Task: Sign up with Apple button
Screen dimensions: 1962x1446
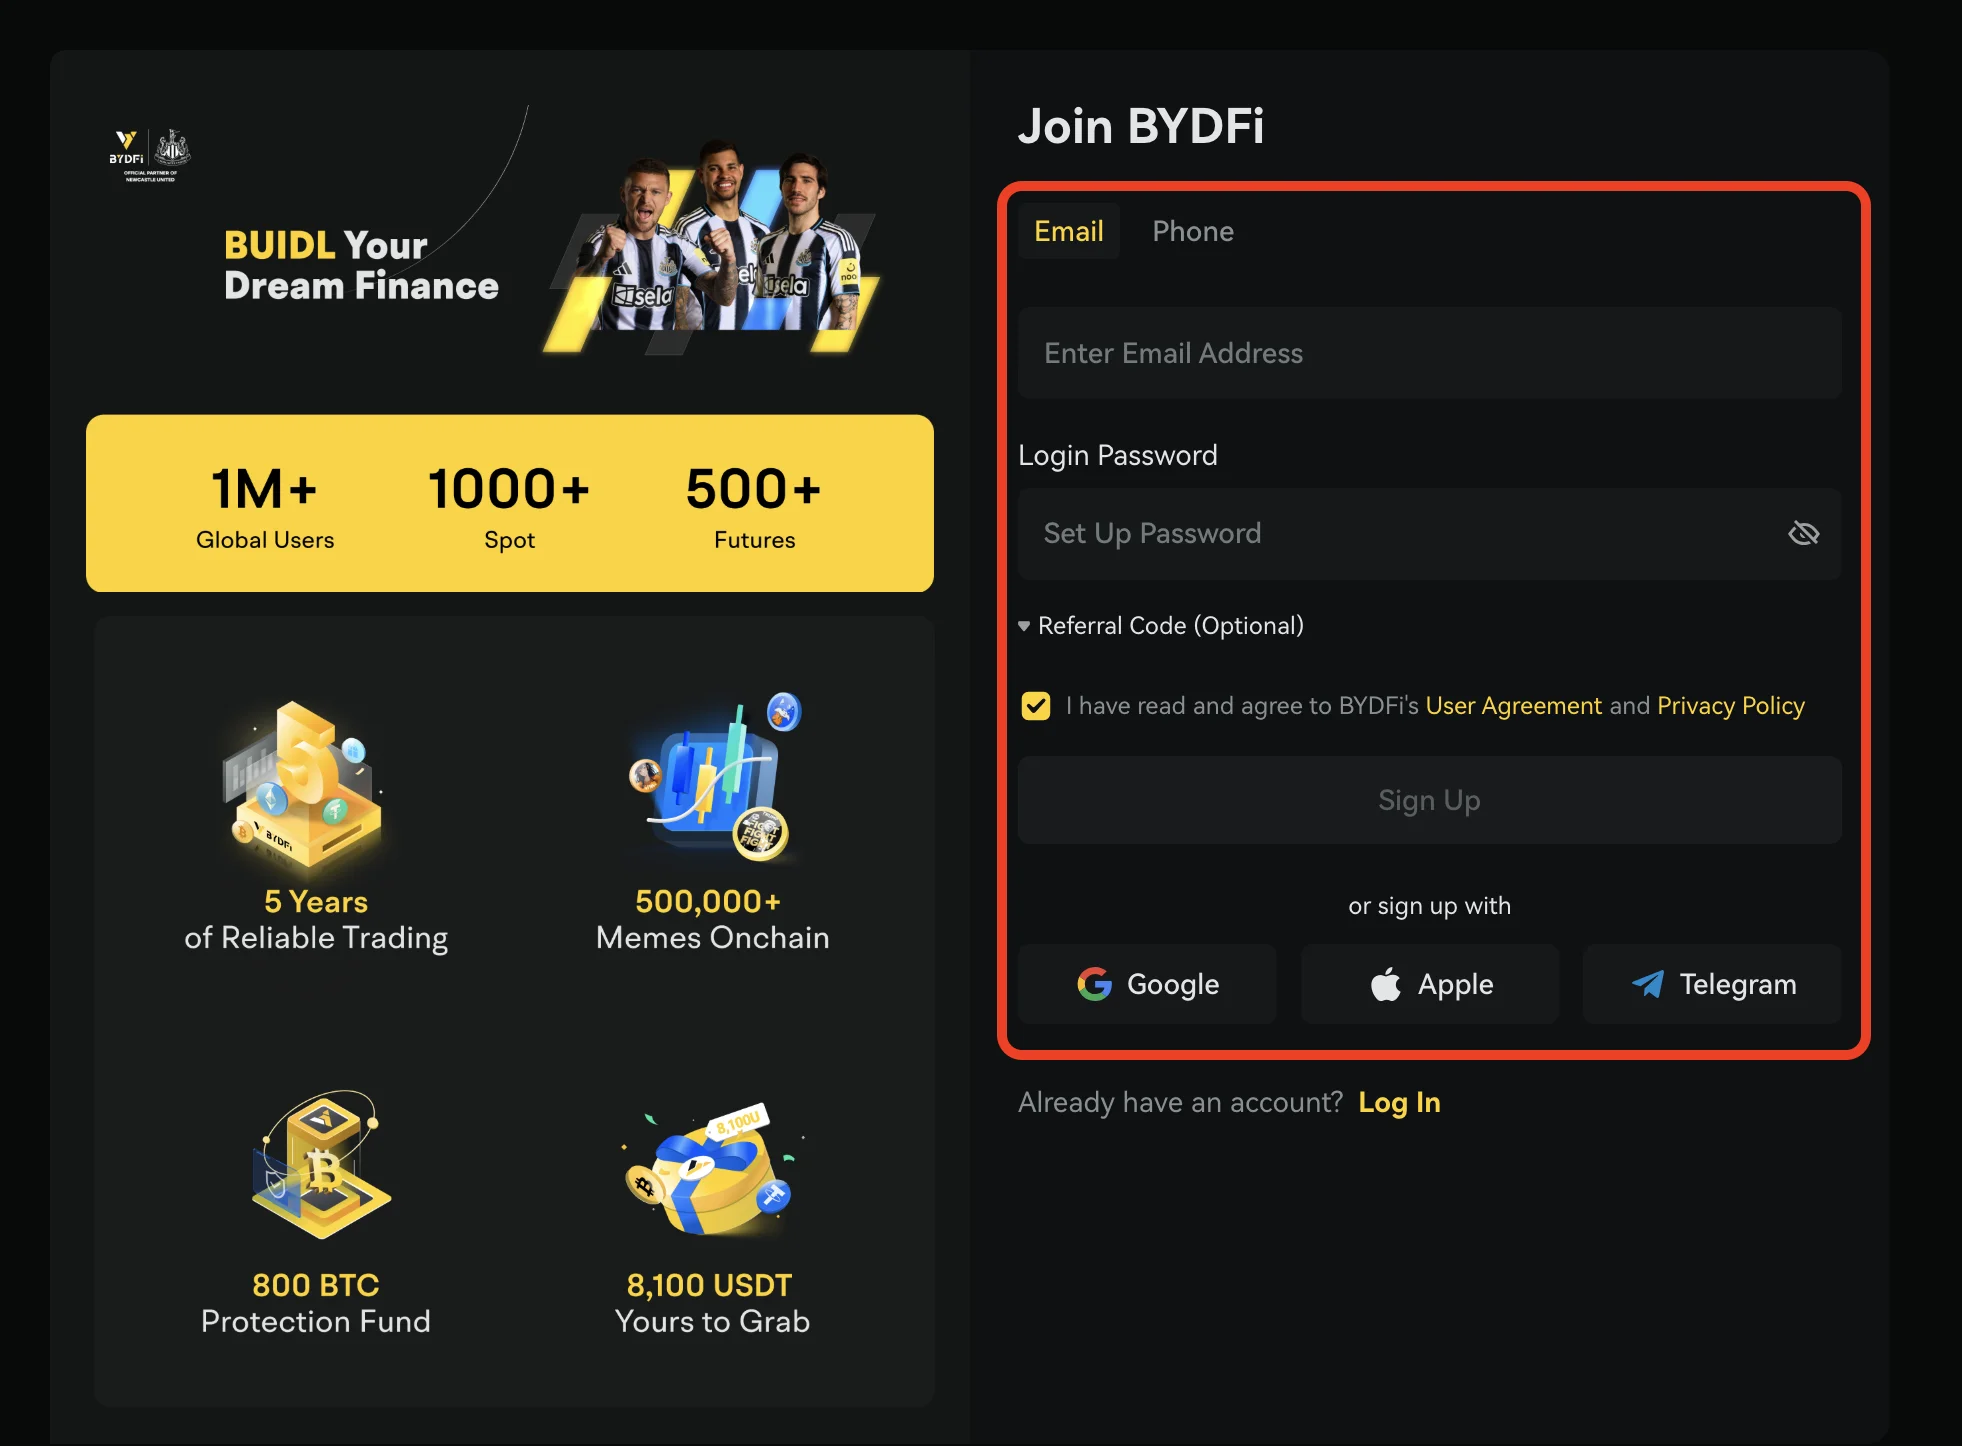Action: tap(1429, 984)
